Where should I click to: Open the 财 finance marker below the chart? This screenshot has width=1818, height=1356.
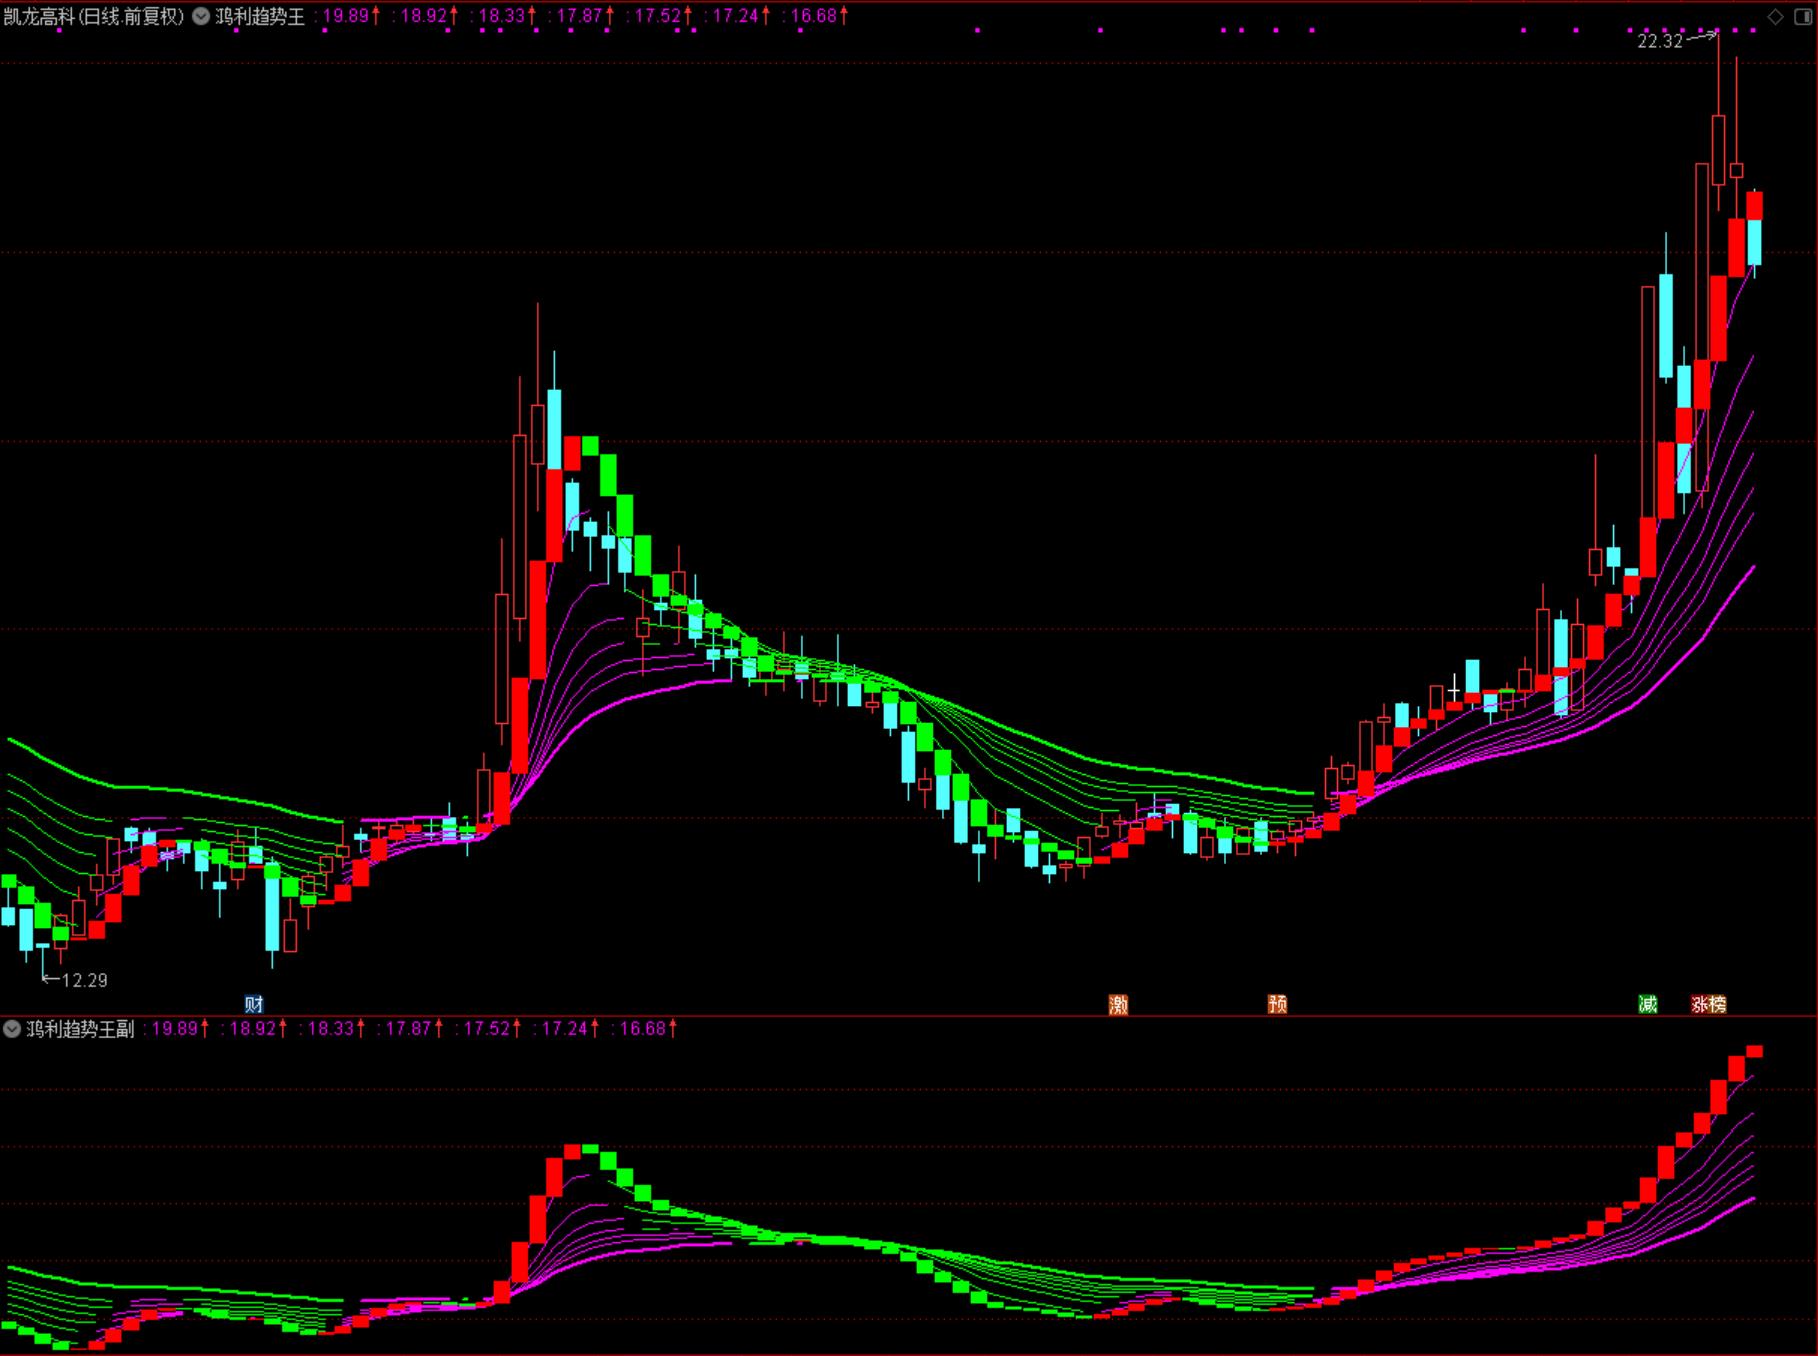(254, 1004)
